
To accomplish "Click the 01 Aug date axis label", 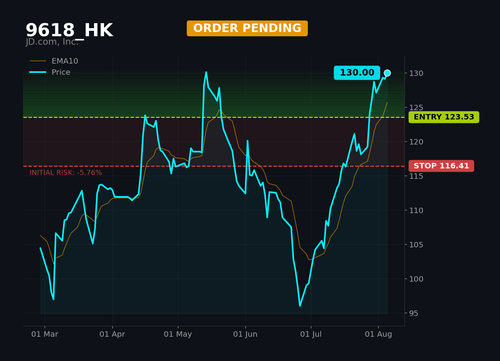I will [x=378, y=334].
